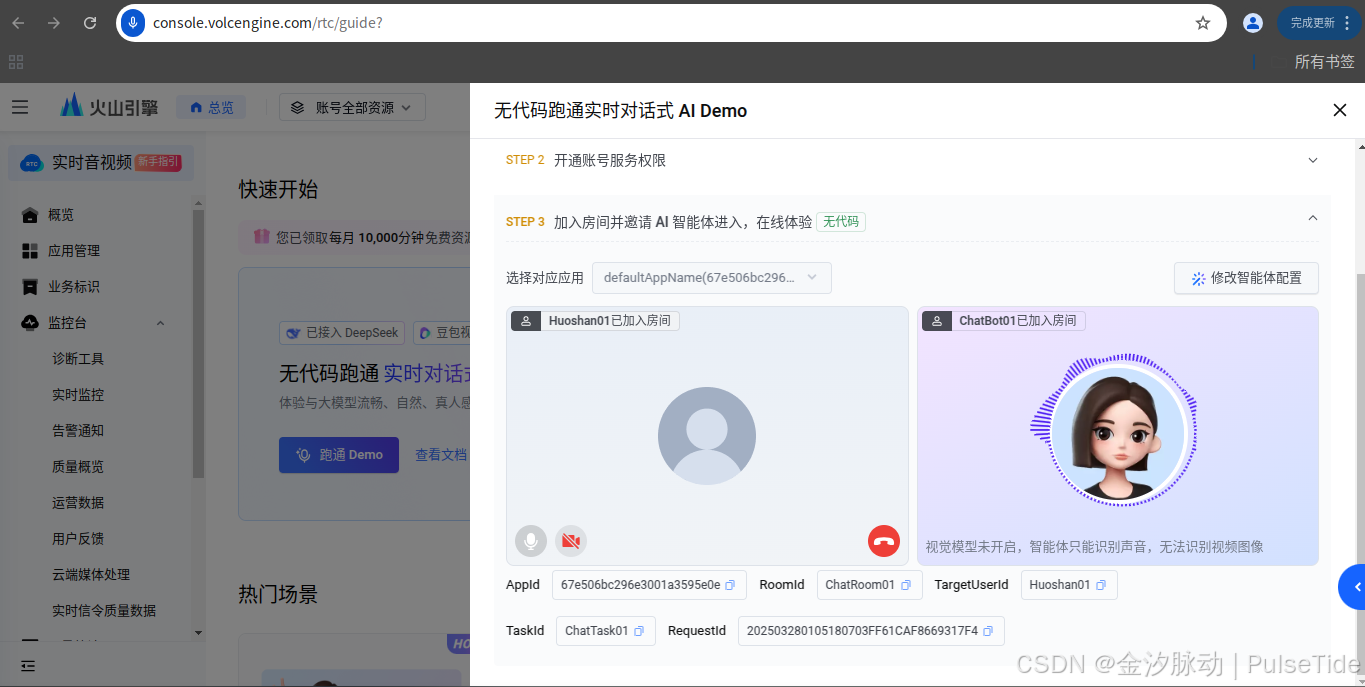Viewport: 1365px width, 687px height.
Task: Expand blue side drawer arrow button
Action: (x=1352, y=587)
